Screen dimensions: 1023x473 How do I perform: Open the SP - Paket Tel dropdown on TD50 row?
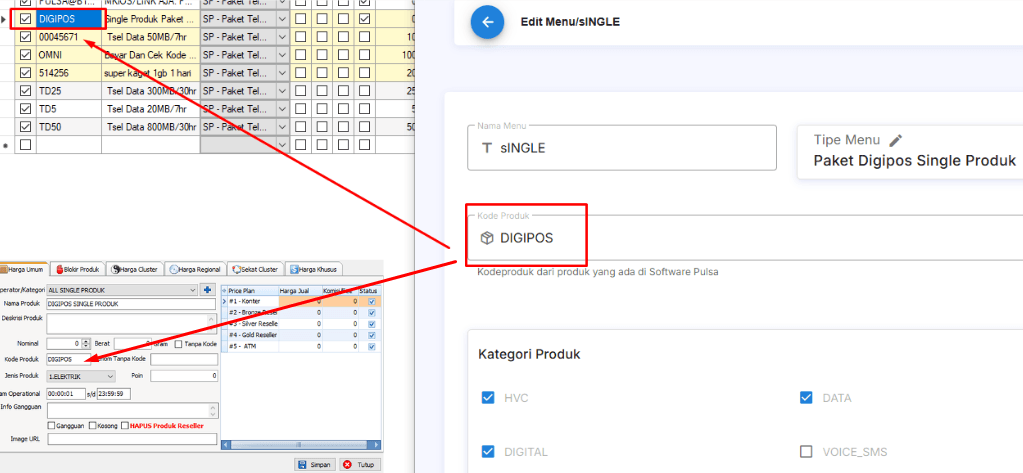(282, 127)
